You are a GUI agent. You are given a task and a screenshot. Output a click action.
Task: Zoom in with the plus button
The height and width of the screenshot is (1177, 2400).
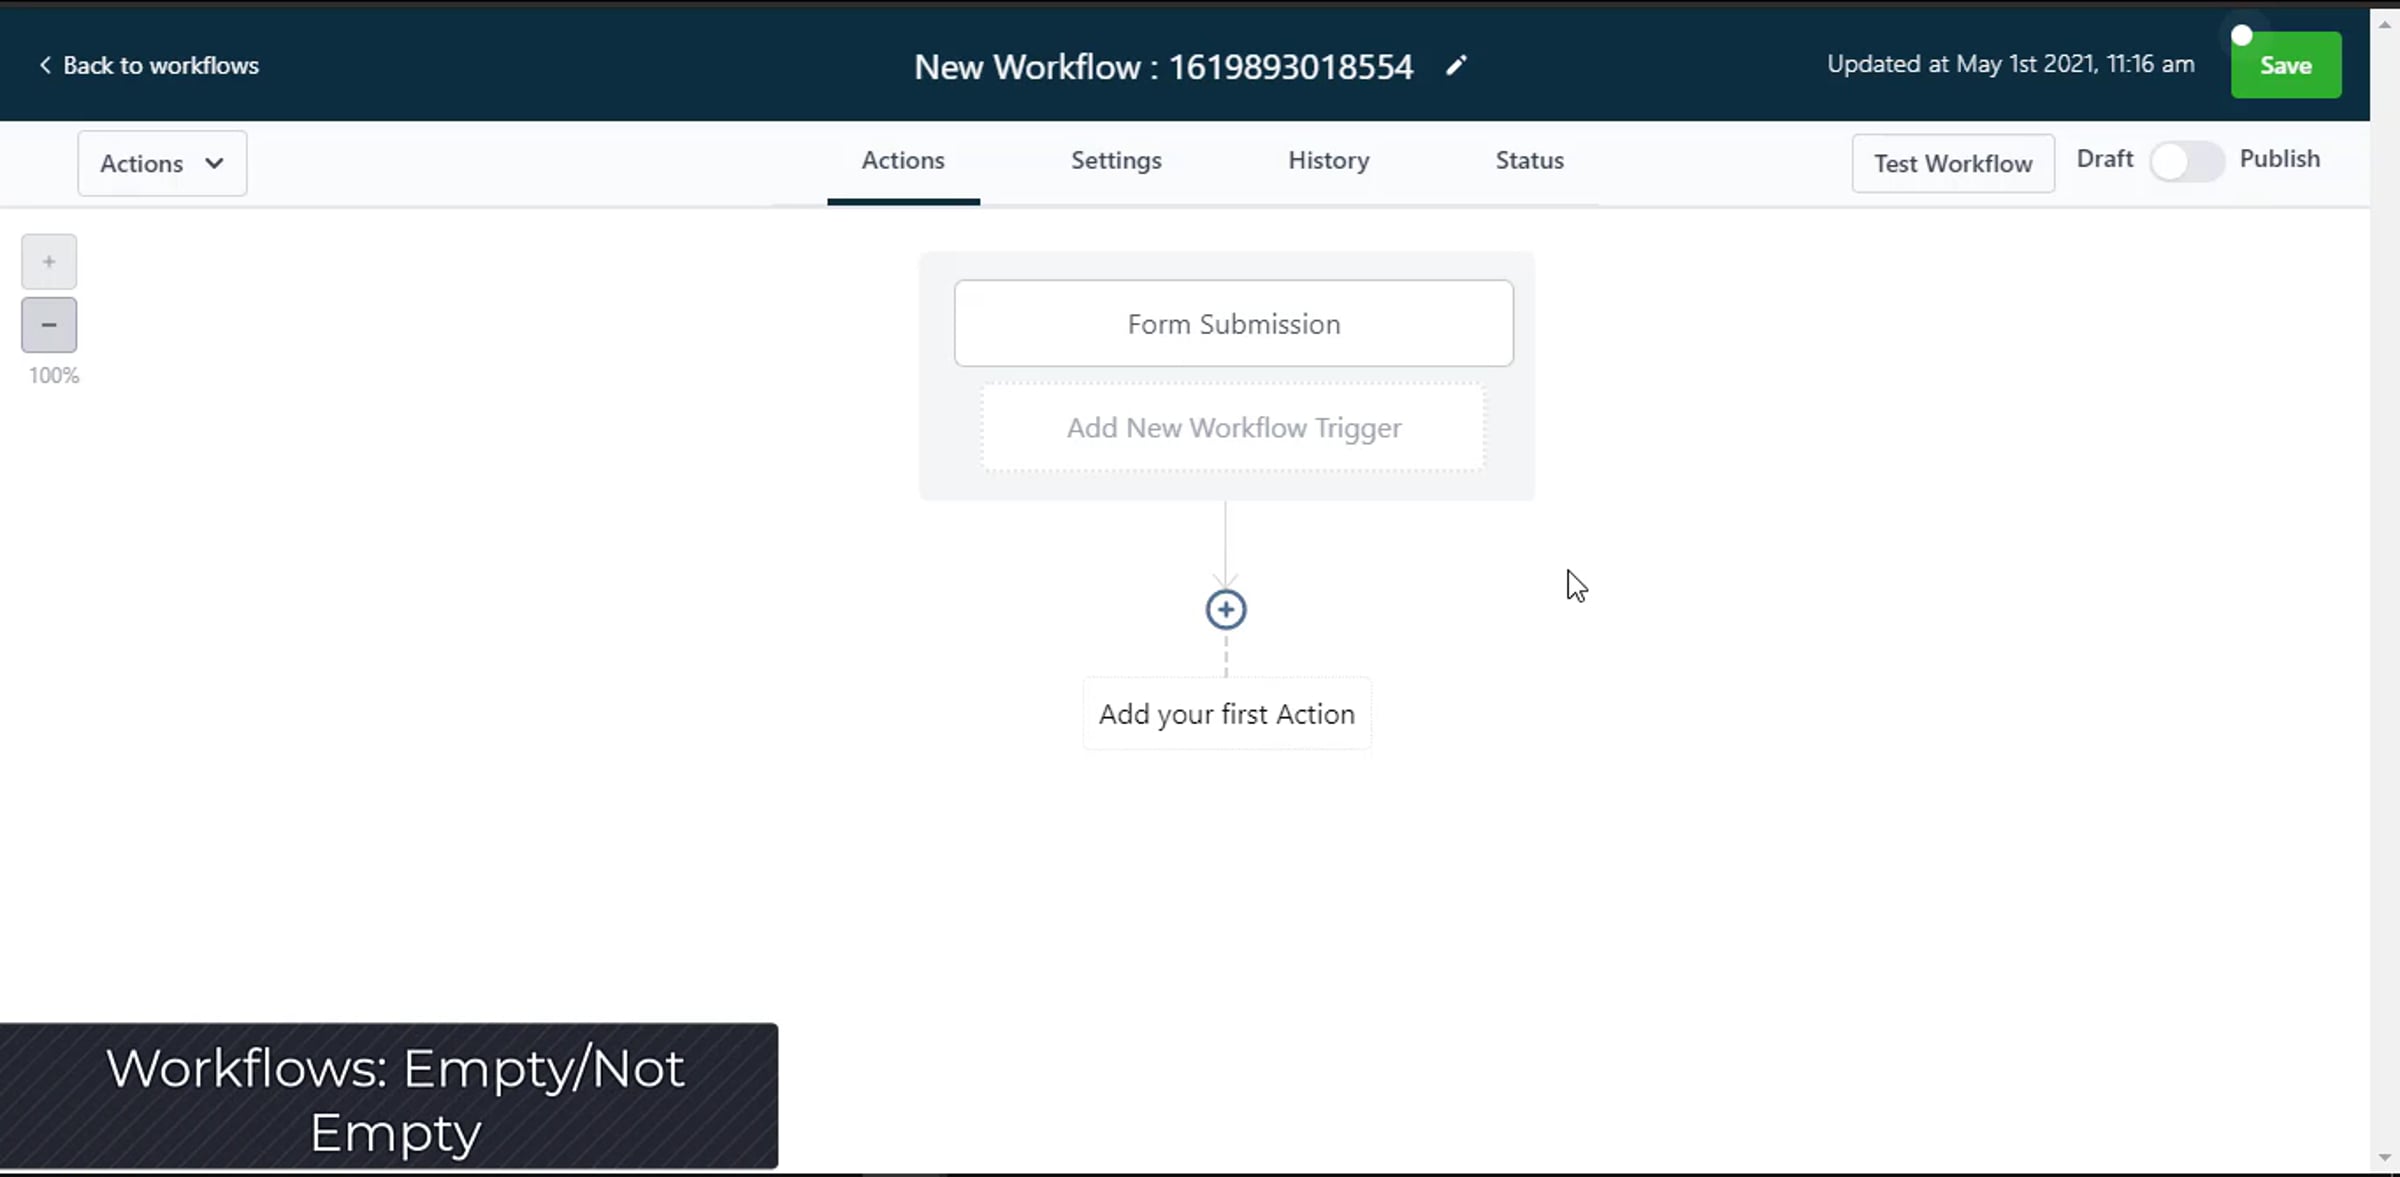pyautogui.click(x=49, y=262)
